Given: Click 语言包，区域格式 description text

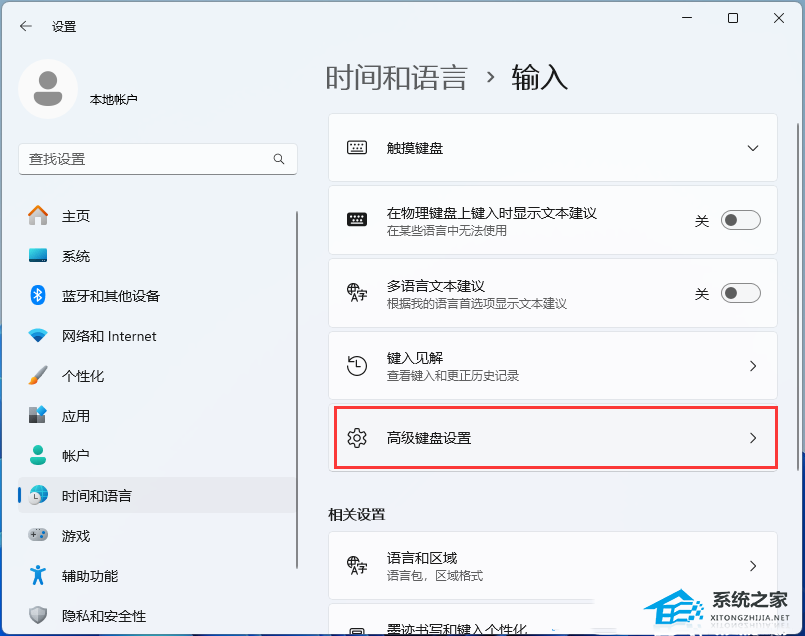Looking at the screenshot, I should pyautogui.click(x=435, y=576).
